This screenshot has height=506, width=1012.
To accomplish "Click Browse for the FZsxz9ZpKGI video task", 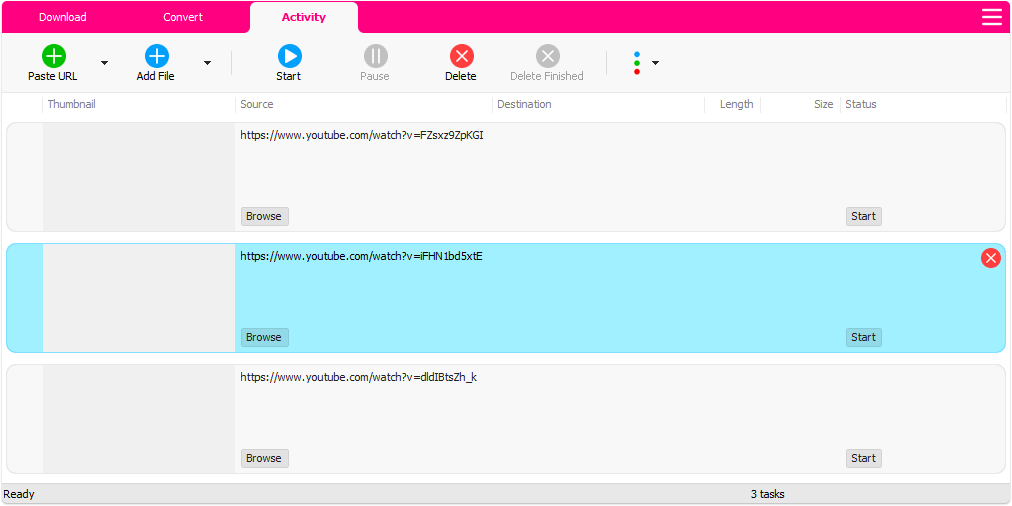I will click(x=264, y=216).
